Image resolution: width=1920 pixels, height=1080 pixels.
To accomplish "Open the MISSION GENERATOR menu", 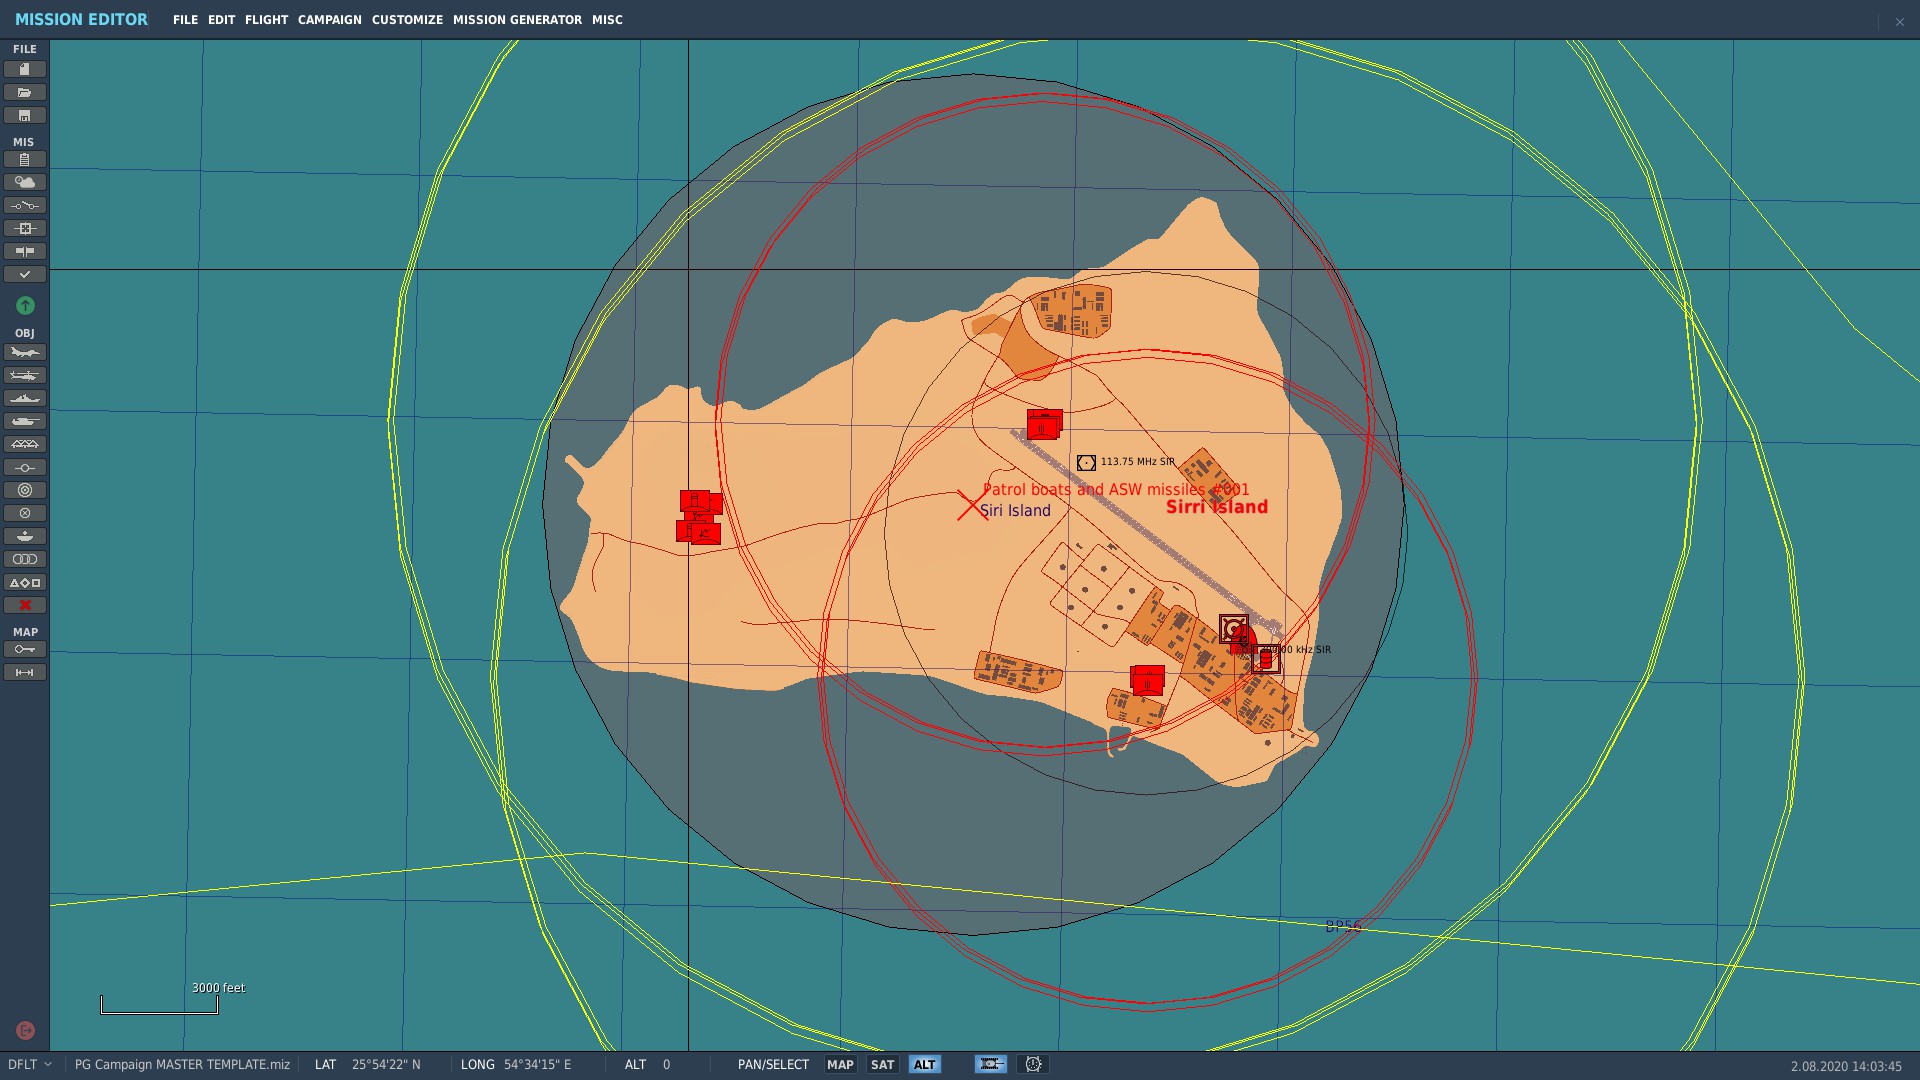I will tap(517, 20).
